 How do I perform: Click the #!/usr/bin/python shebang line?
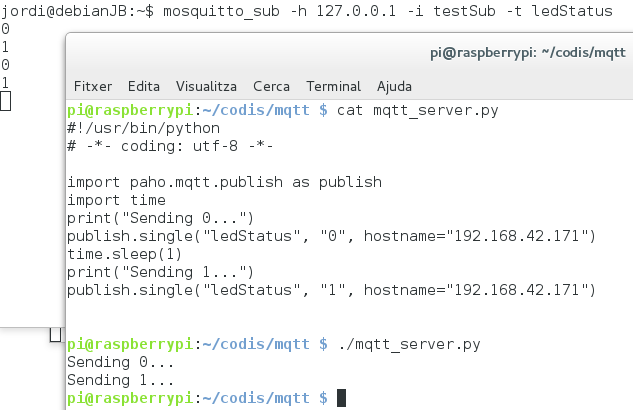tap(143, 128)
